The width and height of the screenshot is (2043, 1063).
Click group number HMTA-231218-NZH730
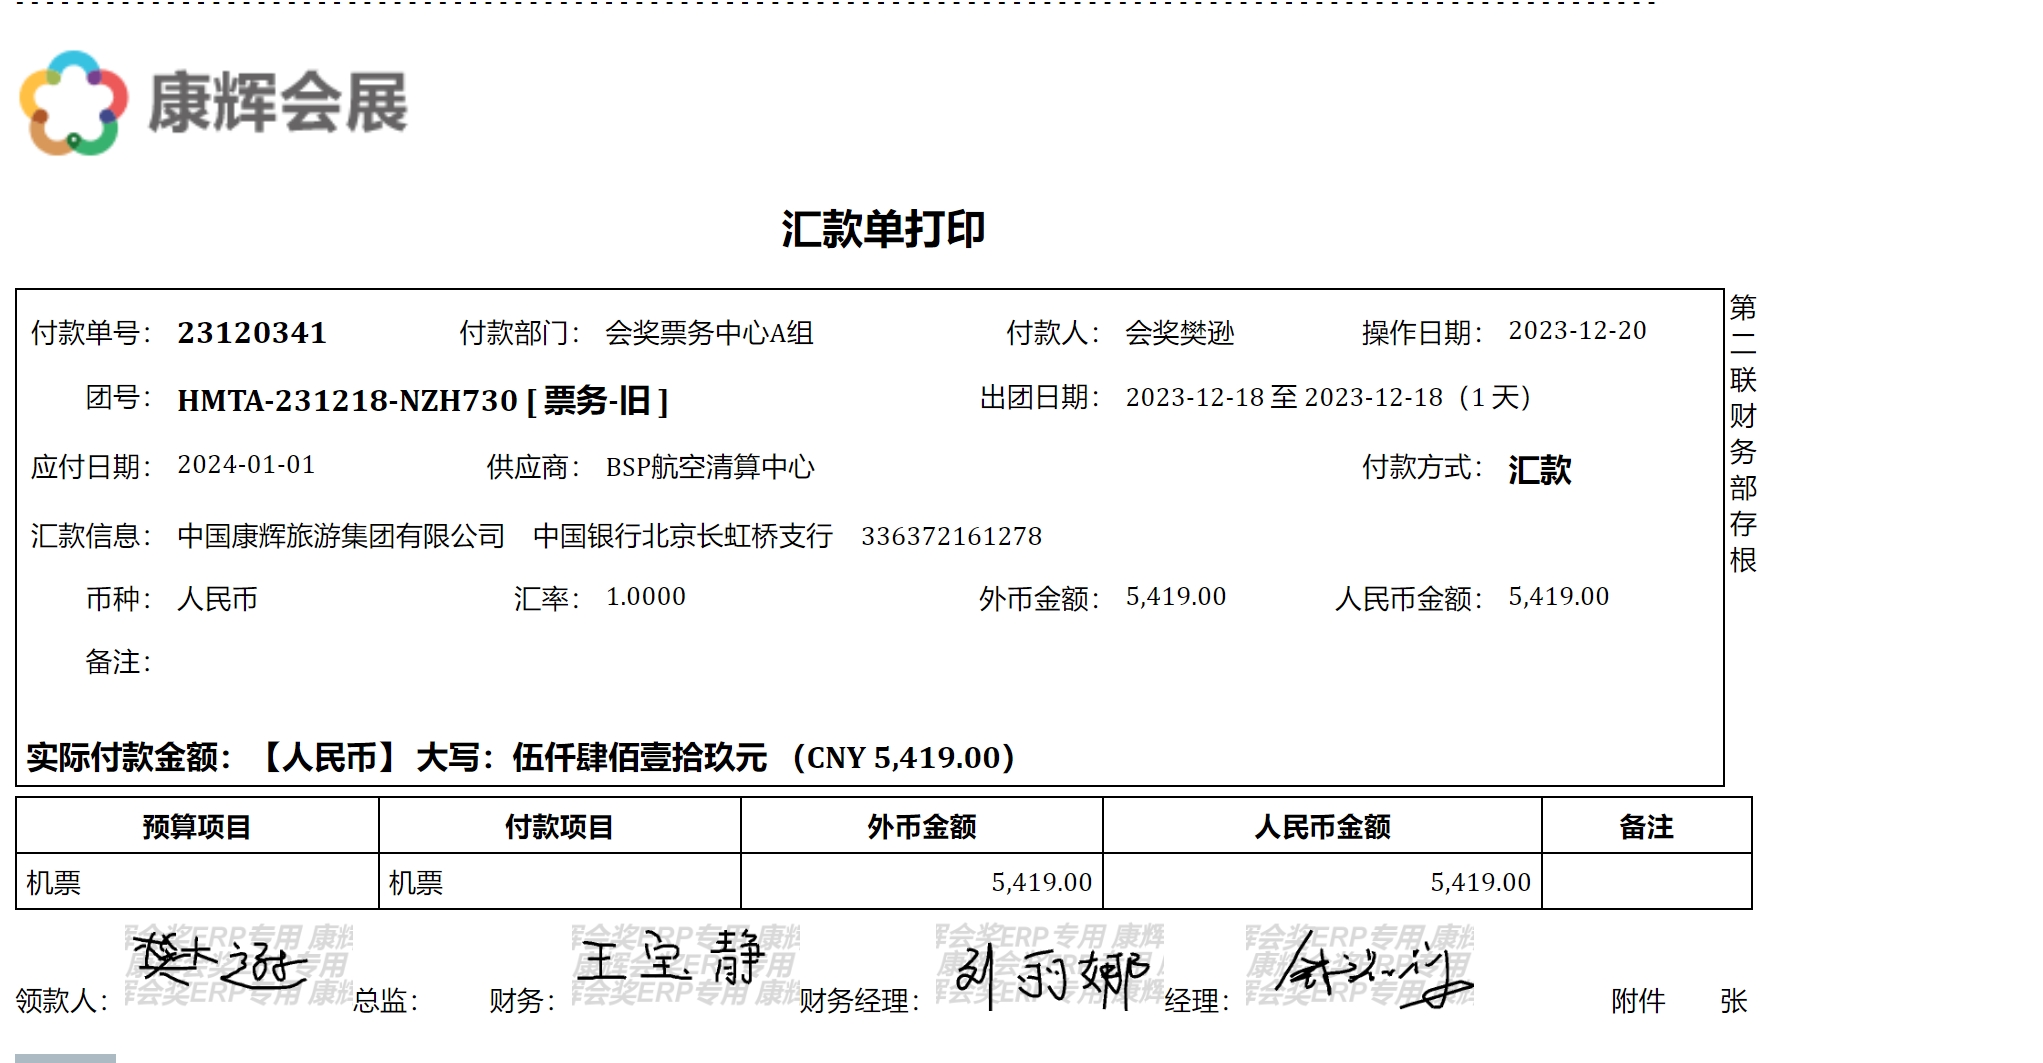coord(347,401)
